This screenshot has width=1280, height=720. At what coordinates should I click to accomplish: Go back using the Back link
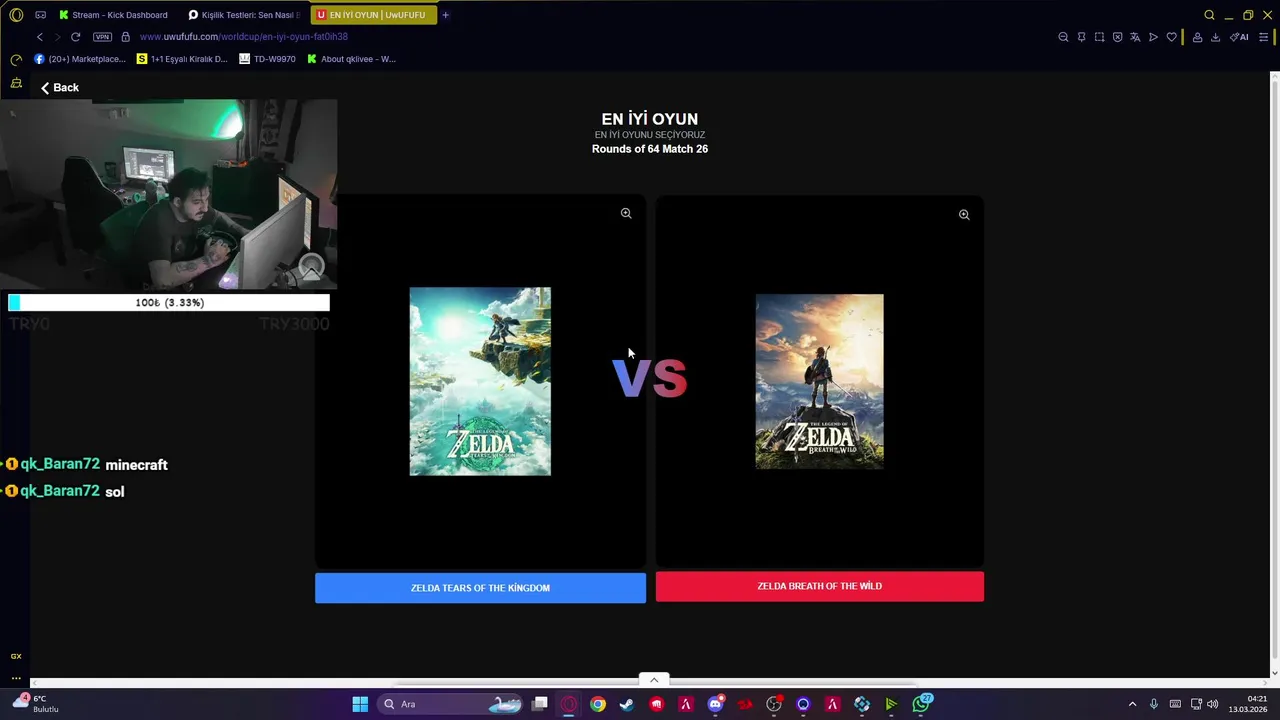[x=59, y=87]
